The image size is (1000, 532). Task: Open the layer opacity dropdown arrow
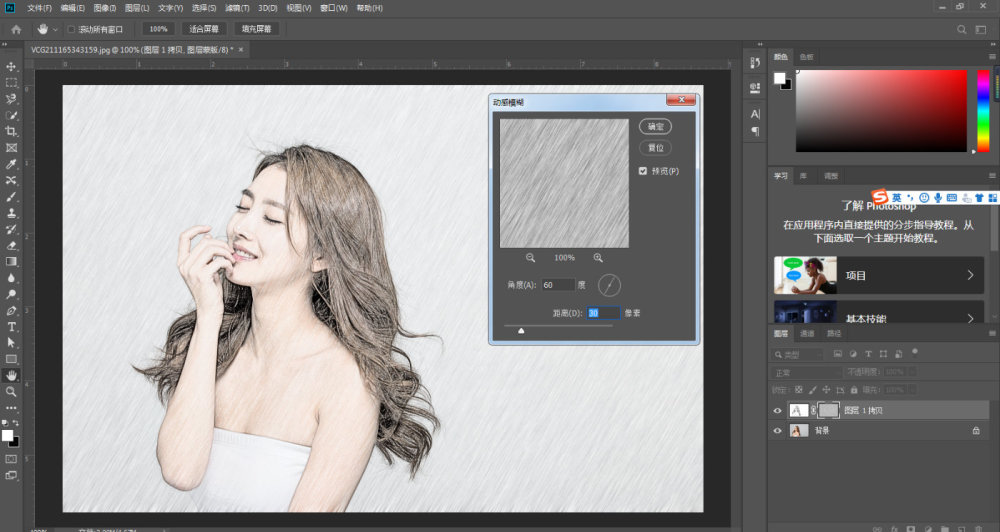tap(913, 372)
